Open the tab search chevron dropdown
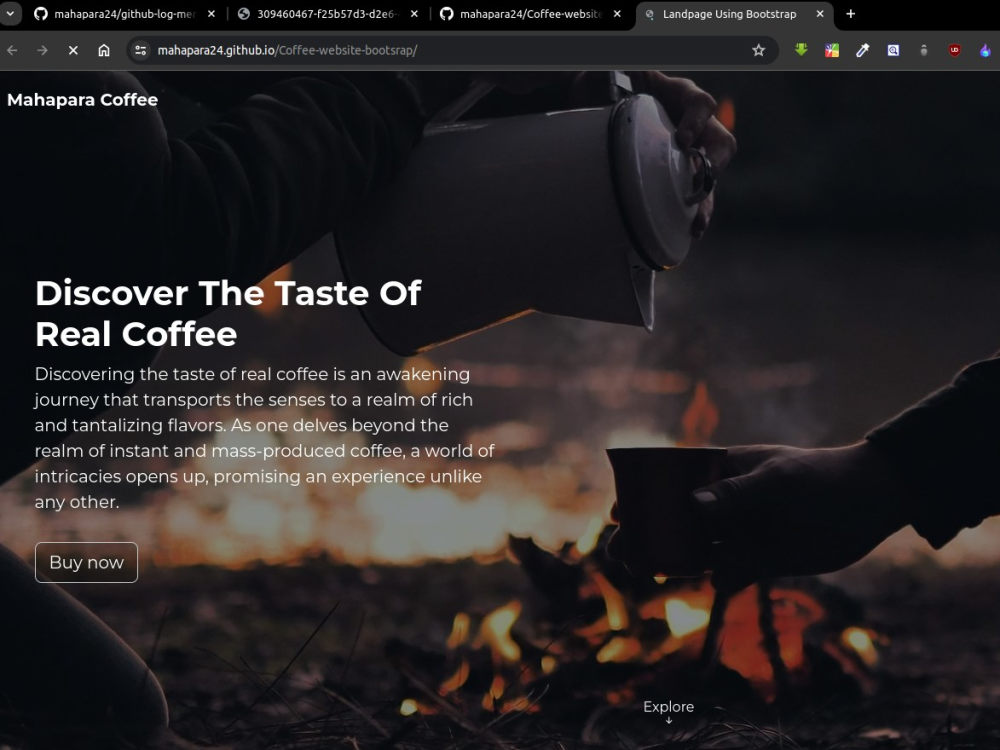Viewport: 1000px width, 750px height. pyautogui.click(x=10, y=14)
